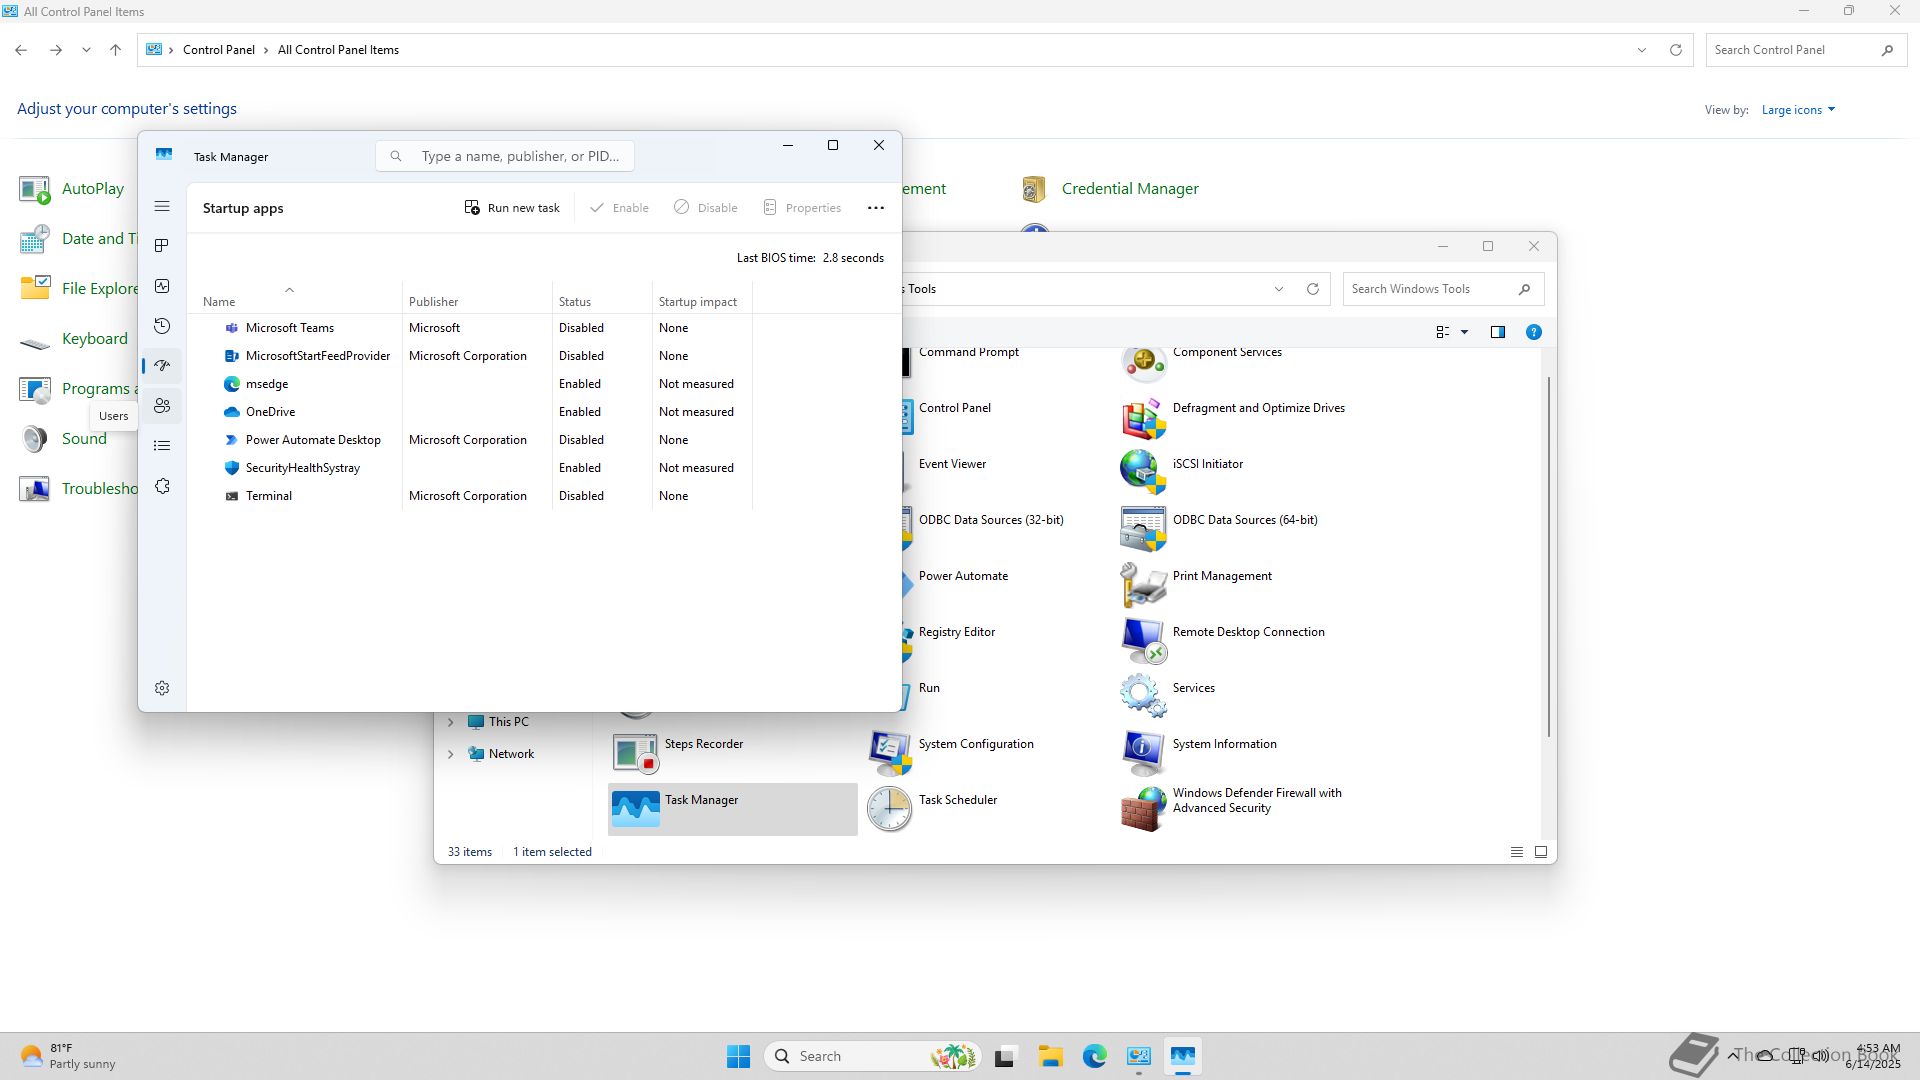This screenshot has height=1080, width=1920.
Task: Sort by Startup impact column header
Action: (697, 302)
